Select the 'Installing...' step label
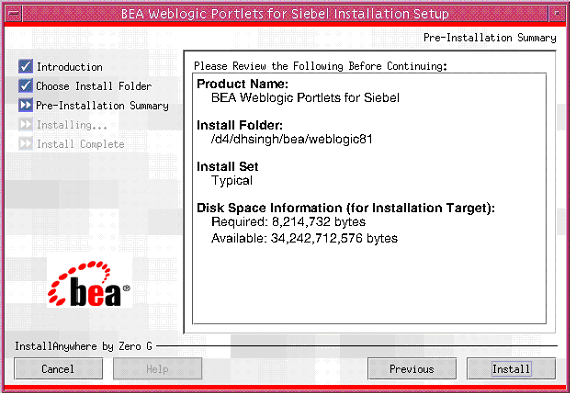 [x=72, y=125]
